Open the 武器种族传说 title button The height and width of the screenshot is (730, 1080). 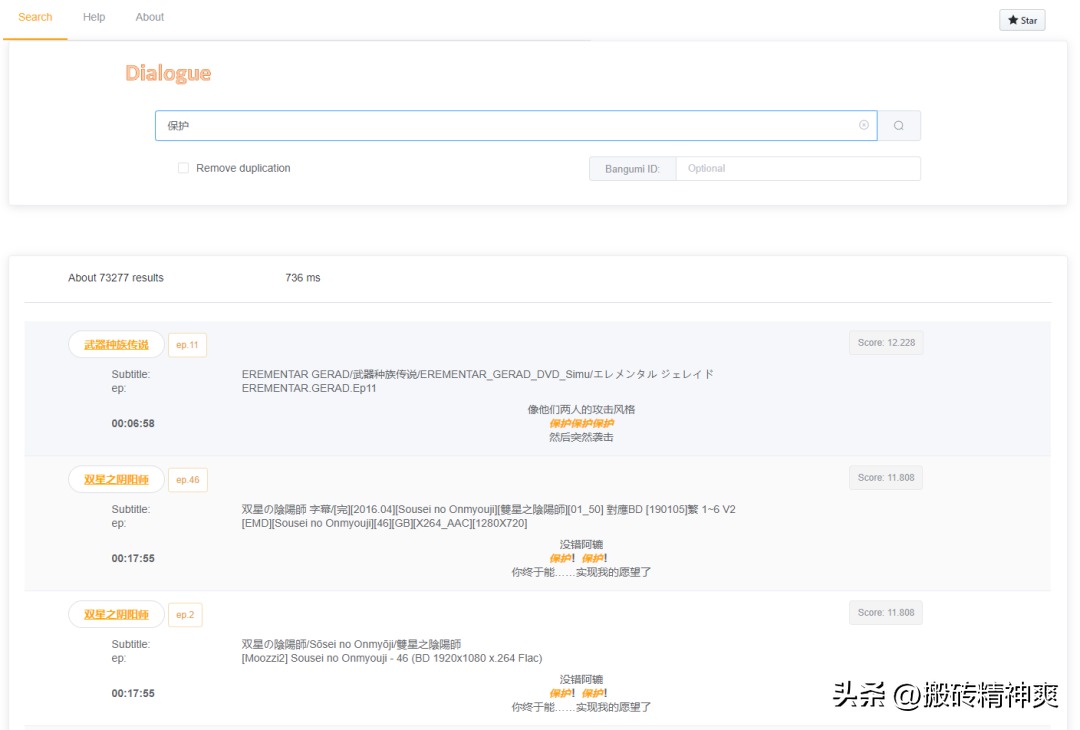pyautogui.click(x=116, y=344)
